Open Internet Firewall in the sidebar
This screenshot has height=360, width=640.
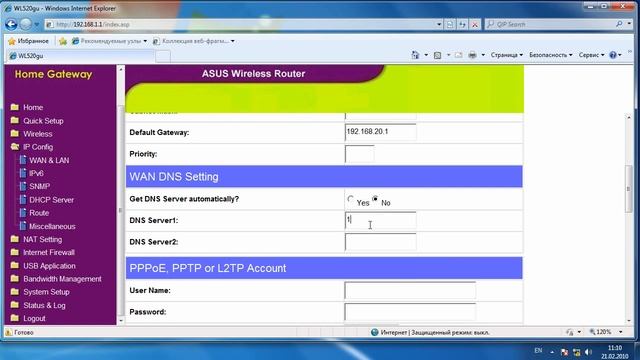click(x=49, y=253)
